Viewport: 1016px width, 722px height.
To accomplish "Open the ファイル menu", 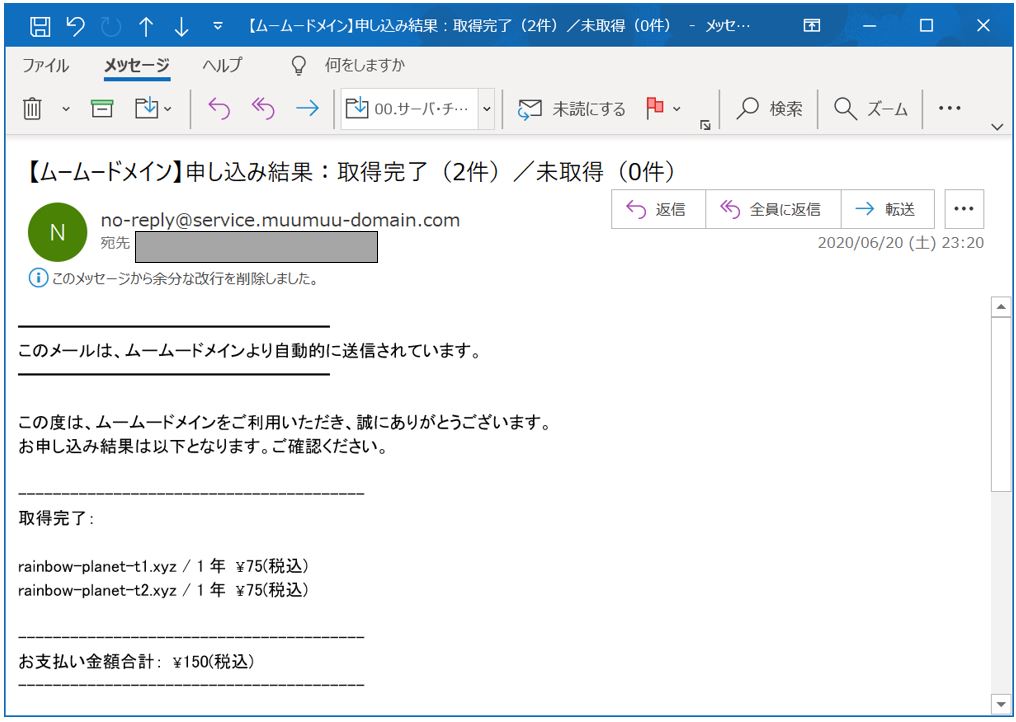I will 45,65.
